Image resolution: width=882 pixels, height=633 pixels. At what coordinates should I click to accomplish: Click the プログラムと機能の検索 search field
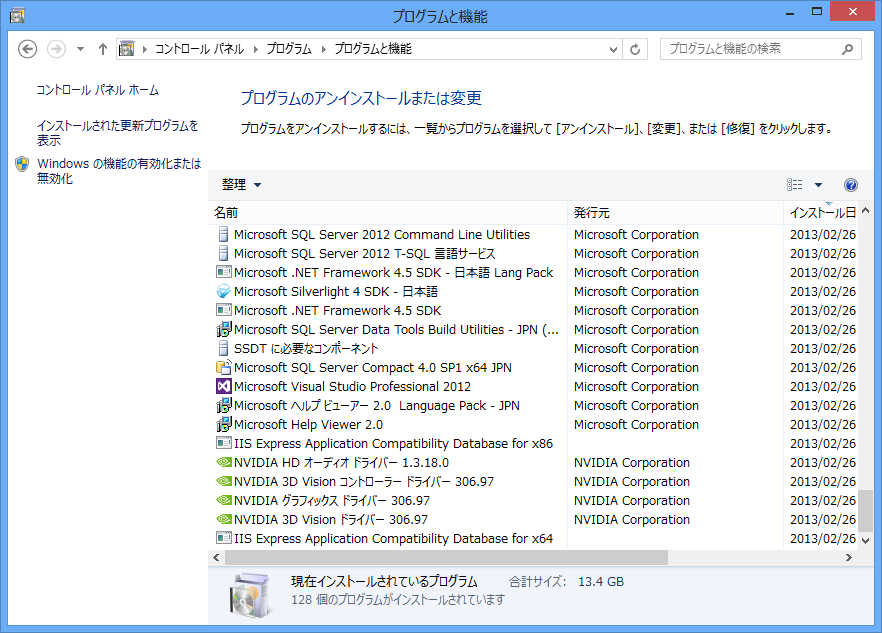(752, 49)
